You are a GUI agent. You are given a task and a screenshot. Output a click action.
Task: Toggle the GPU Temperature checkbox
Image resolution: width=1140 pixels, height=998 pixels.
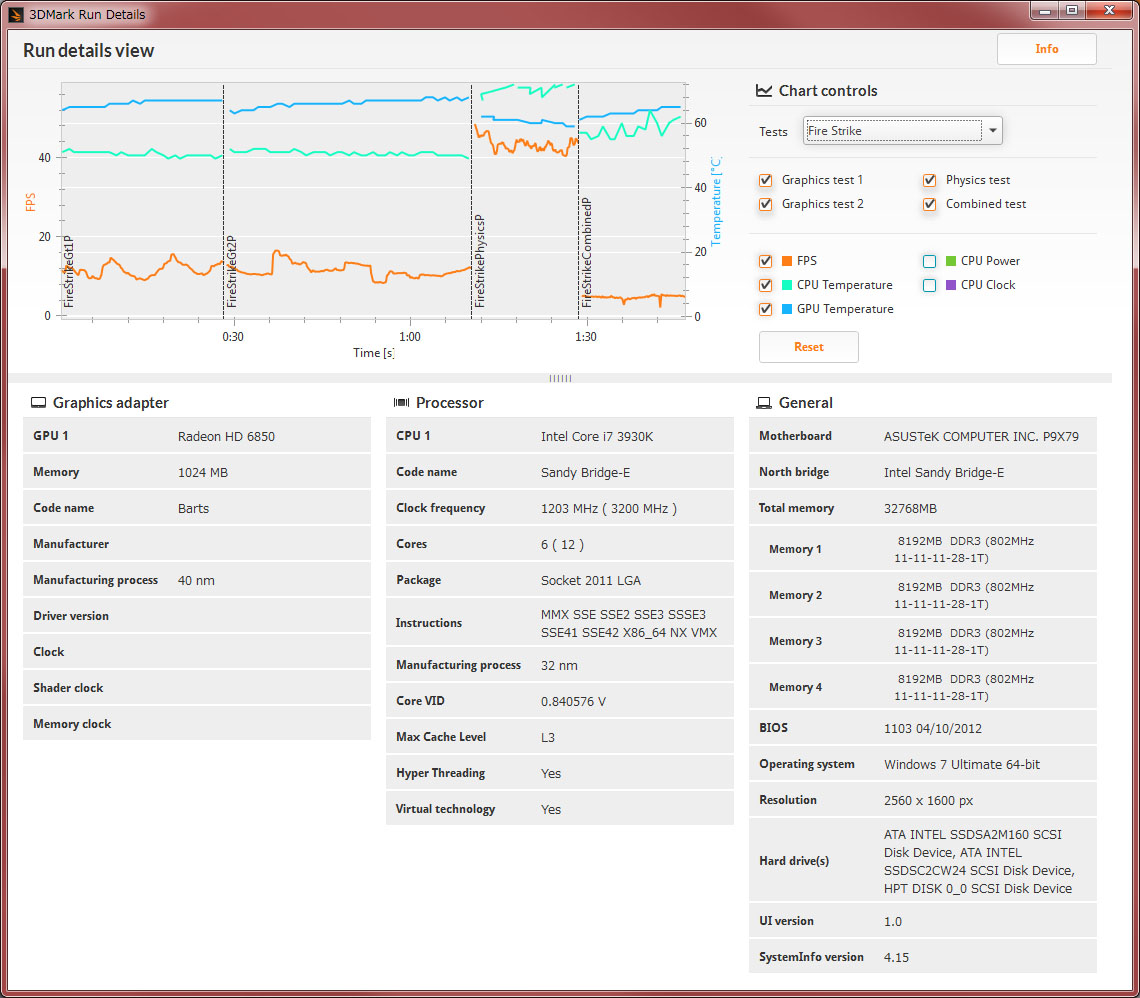click(x=766, y=309)
